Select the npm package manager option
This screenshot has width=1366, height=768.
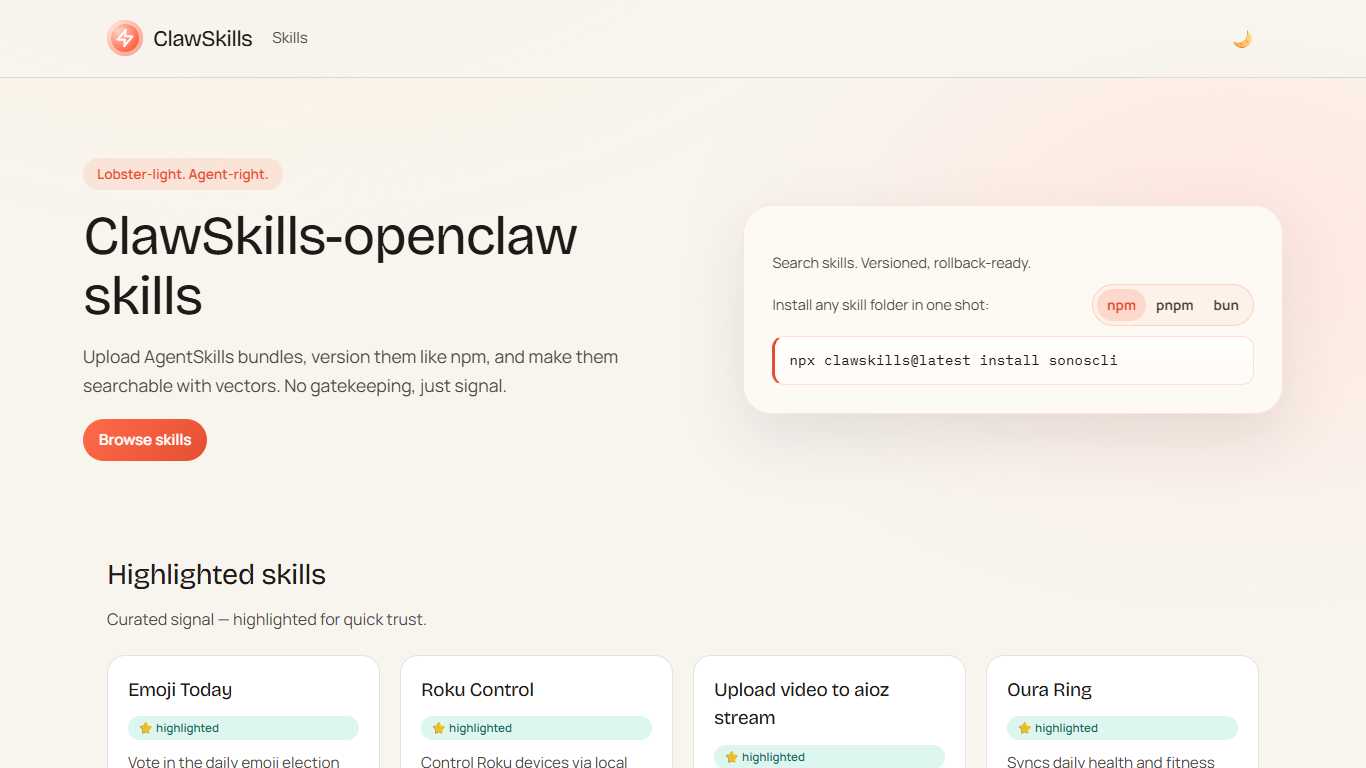click(x=1121, y=306)
